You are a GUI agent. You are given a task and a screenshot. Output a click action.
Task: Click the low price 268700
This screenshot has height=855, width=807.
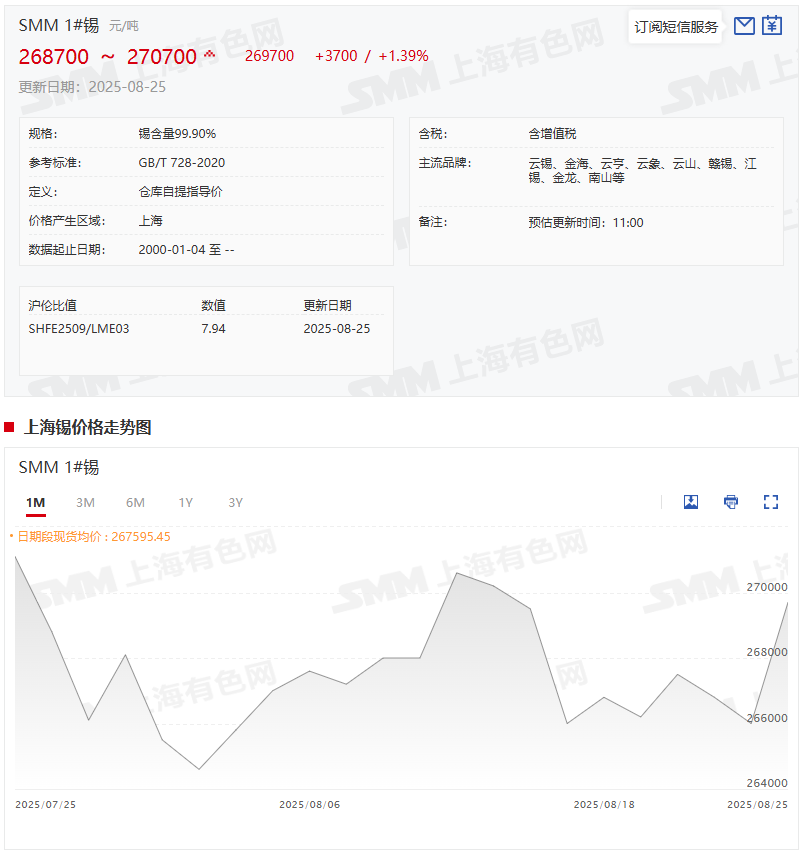(x=53, y=57)
